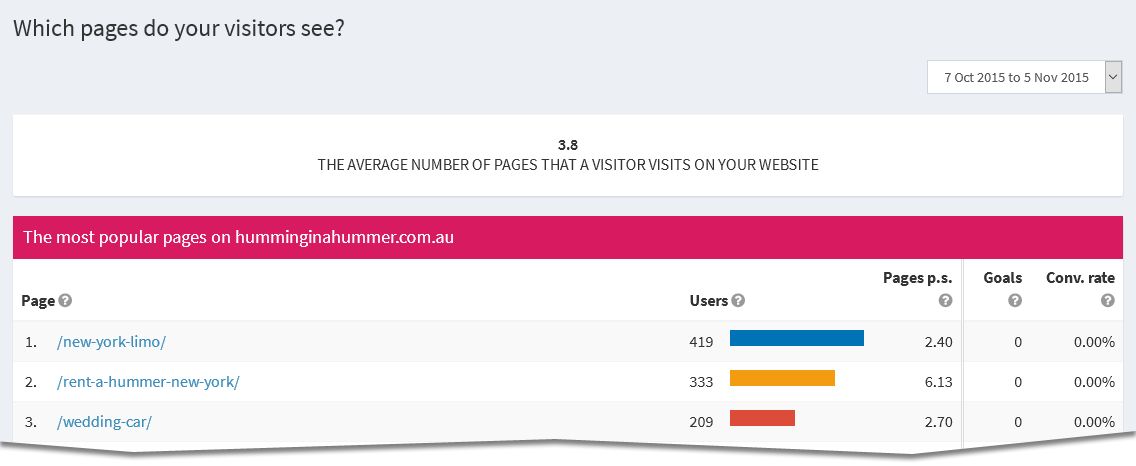Click the most popular pages pink heading
Image resolution: width=1136 pixels, height=466 pixels.
[239, 238]
